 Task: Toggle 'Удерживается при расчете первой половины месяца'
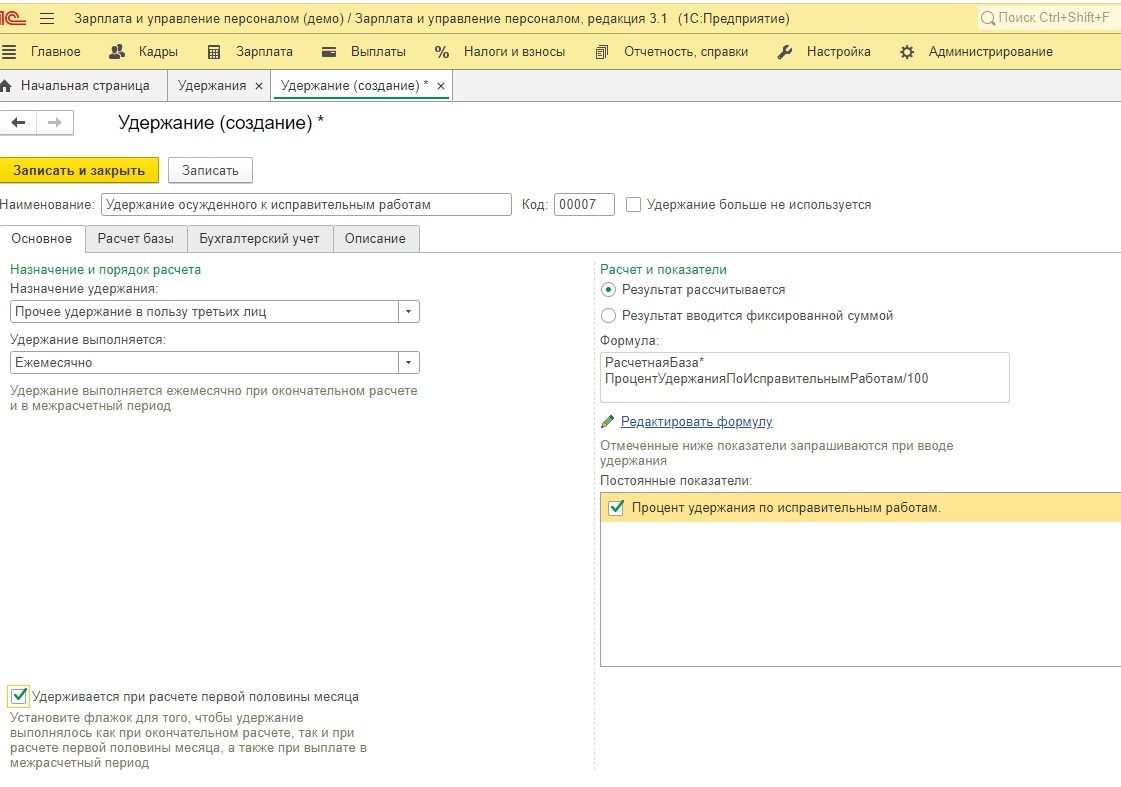click(19, 696)
